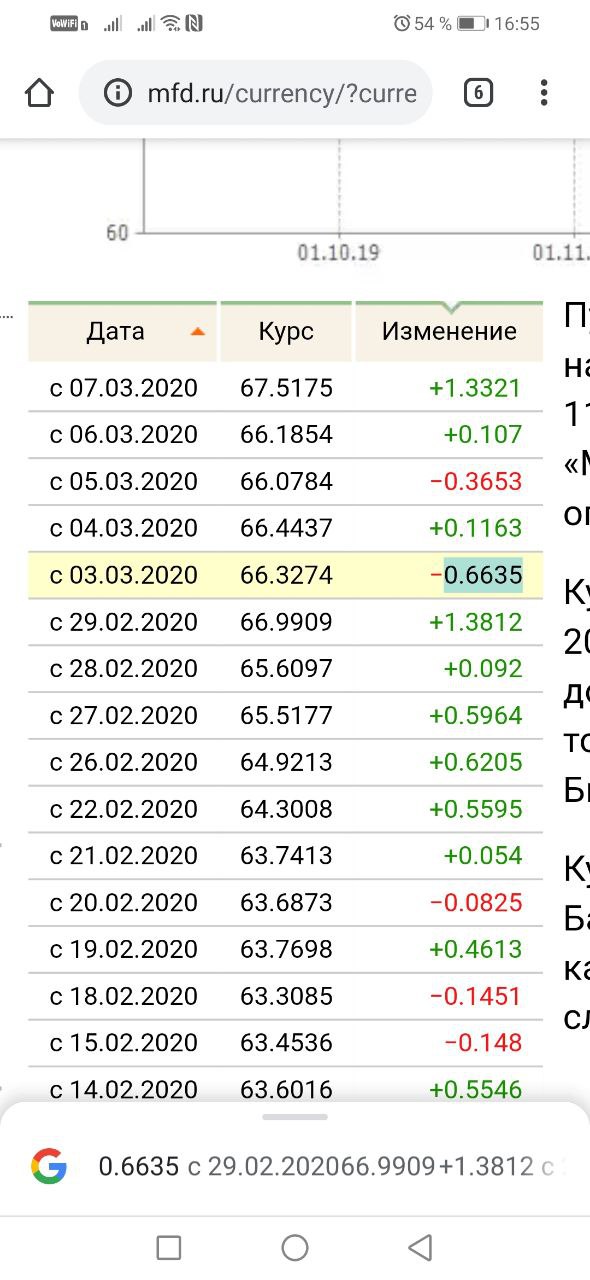Tap the browser home icon

pos(38,94)
